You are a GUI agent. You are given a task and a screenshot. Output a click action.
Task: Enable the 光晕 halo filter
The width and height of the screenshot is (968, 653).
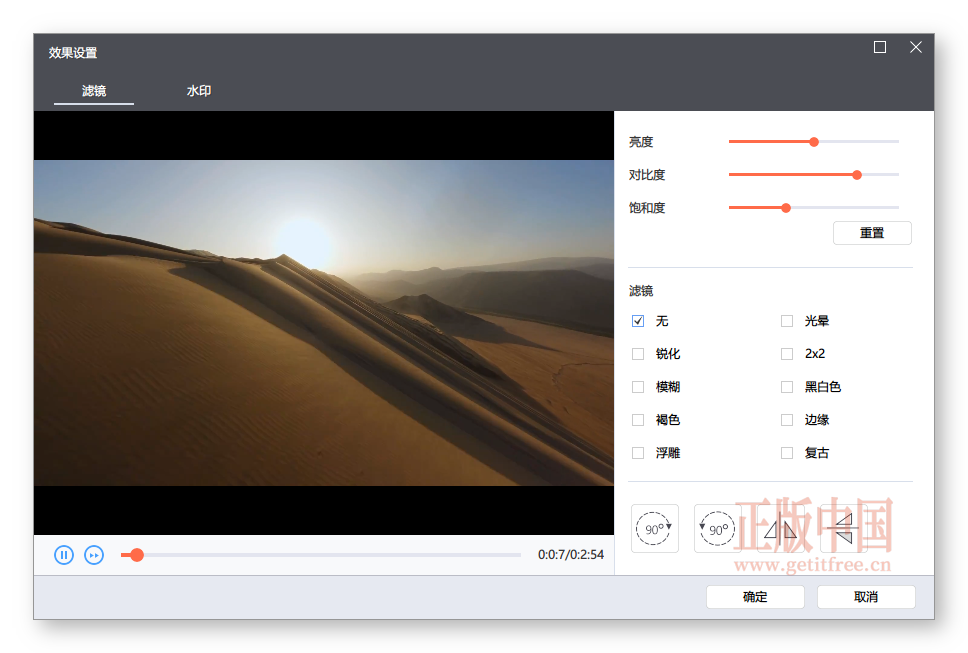[786, 321]
